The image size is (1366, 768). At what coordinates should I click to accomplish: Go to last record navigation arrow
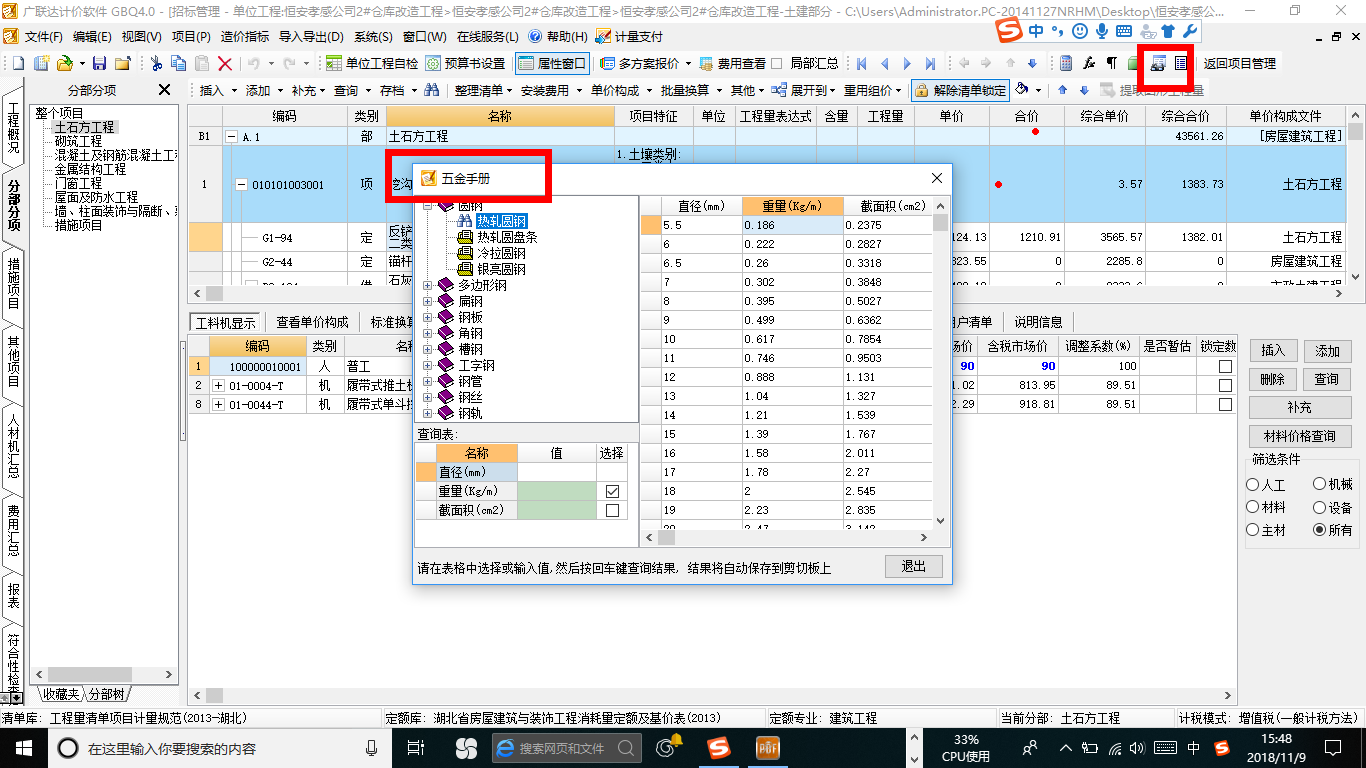click(x=930, y=63)
